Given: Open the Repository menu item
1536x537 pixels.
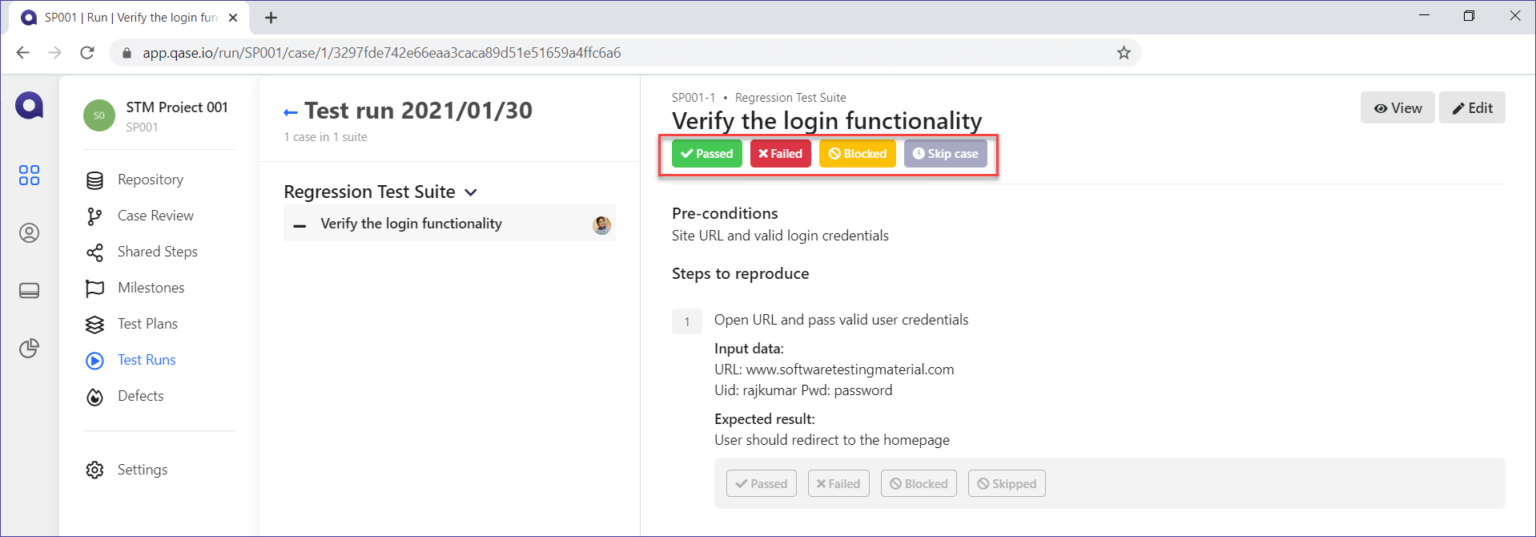Looking at the screenshot, I should [150, 180].
